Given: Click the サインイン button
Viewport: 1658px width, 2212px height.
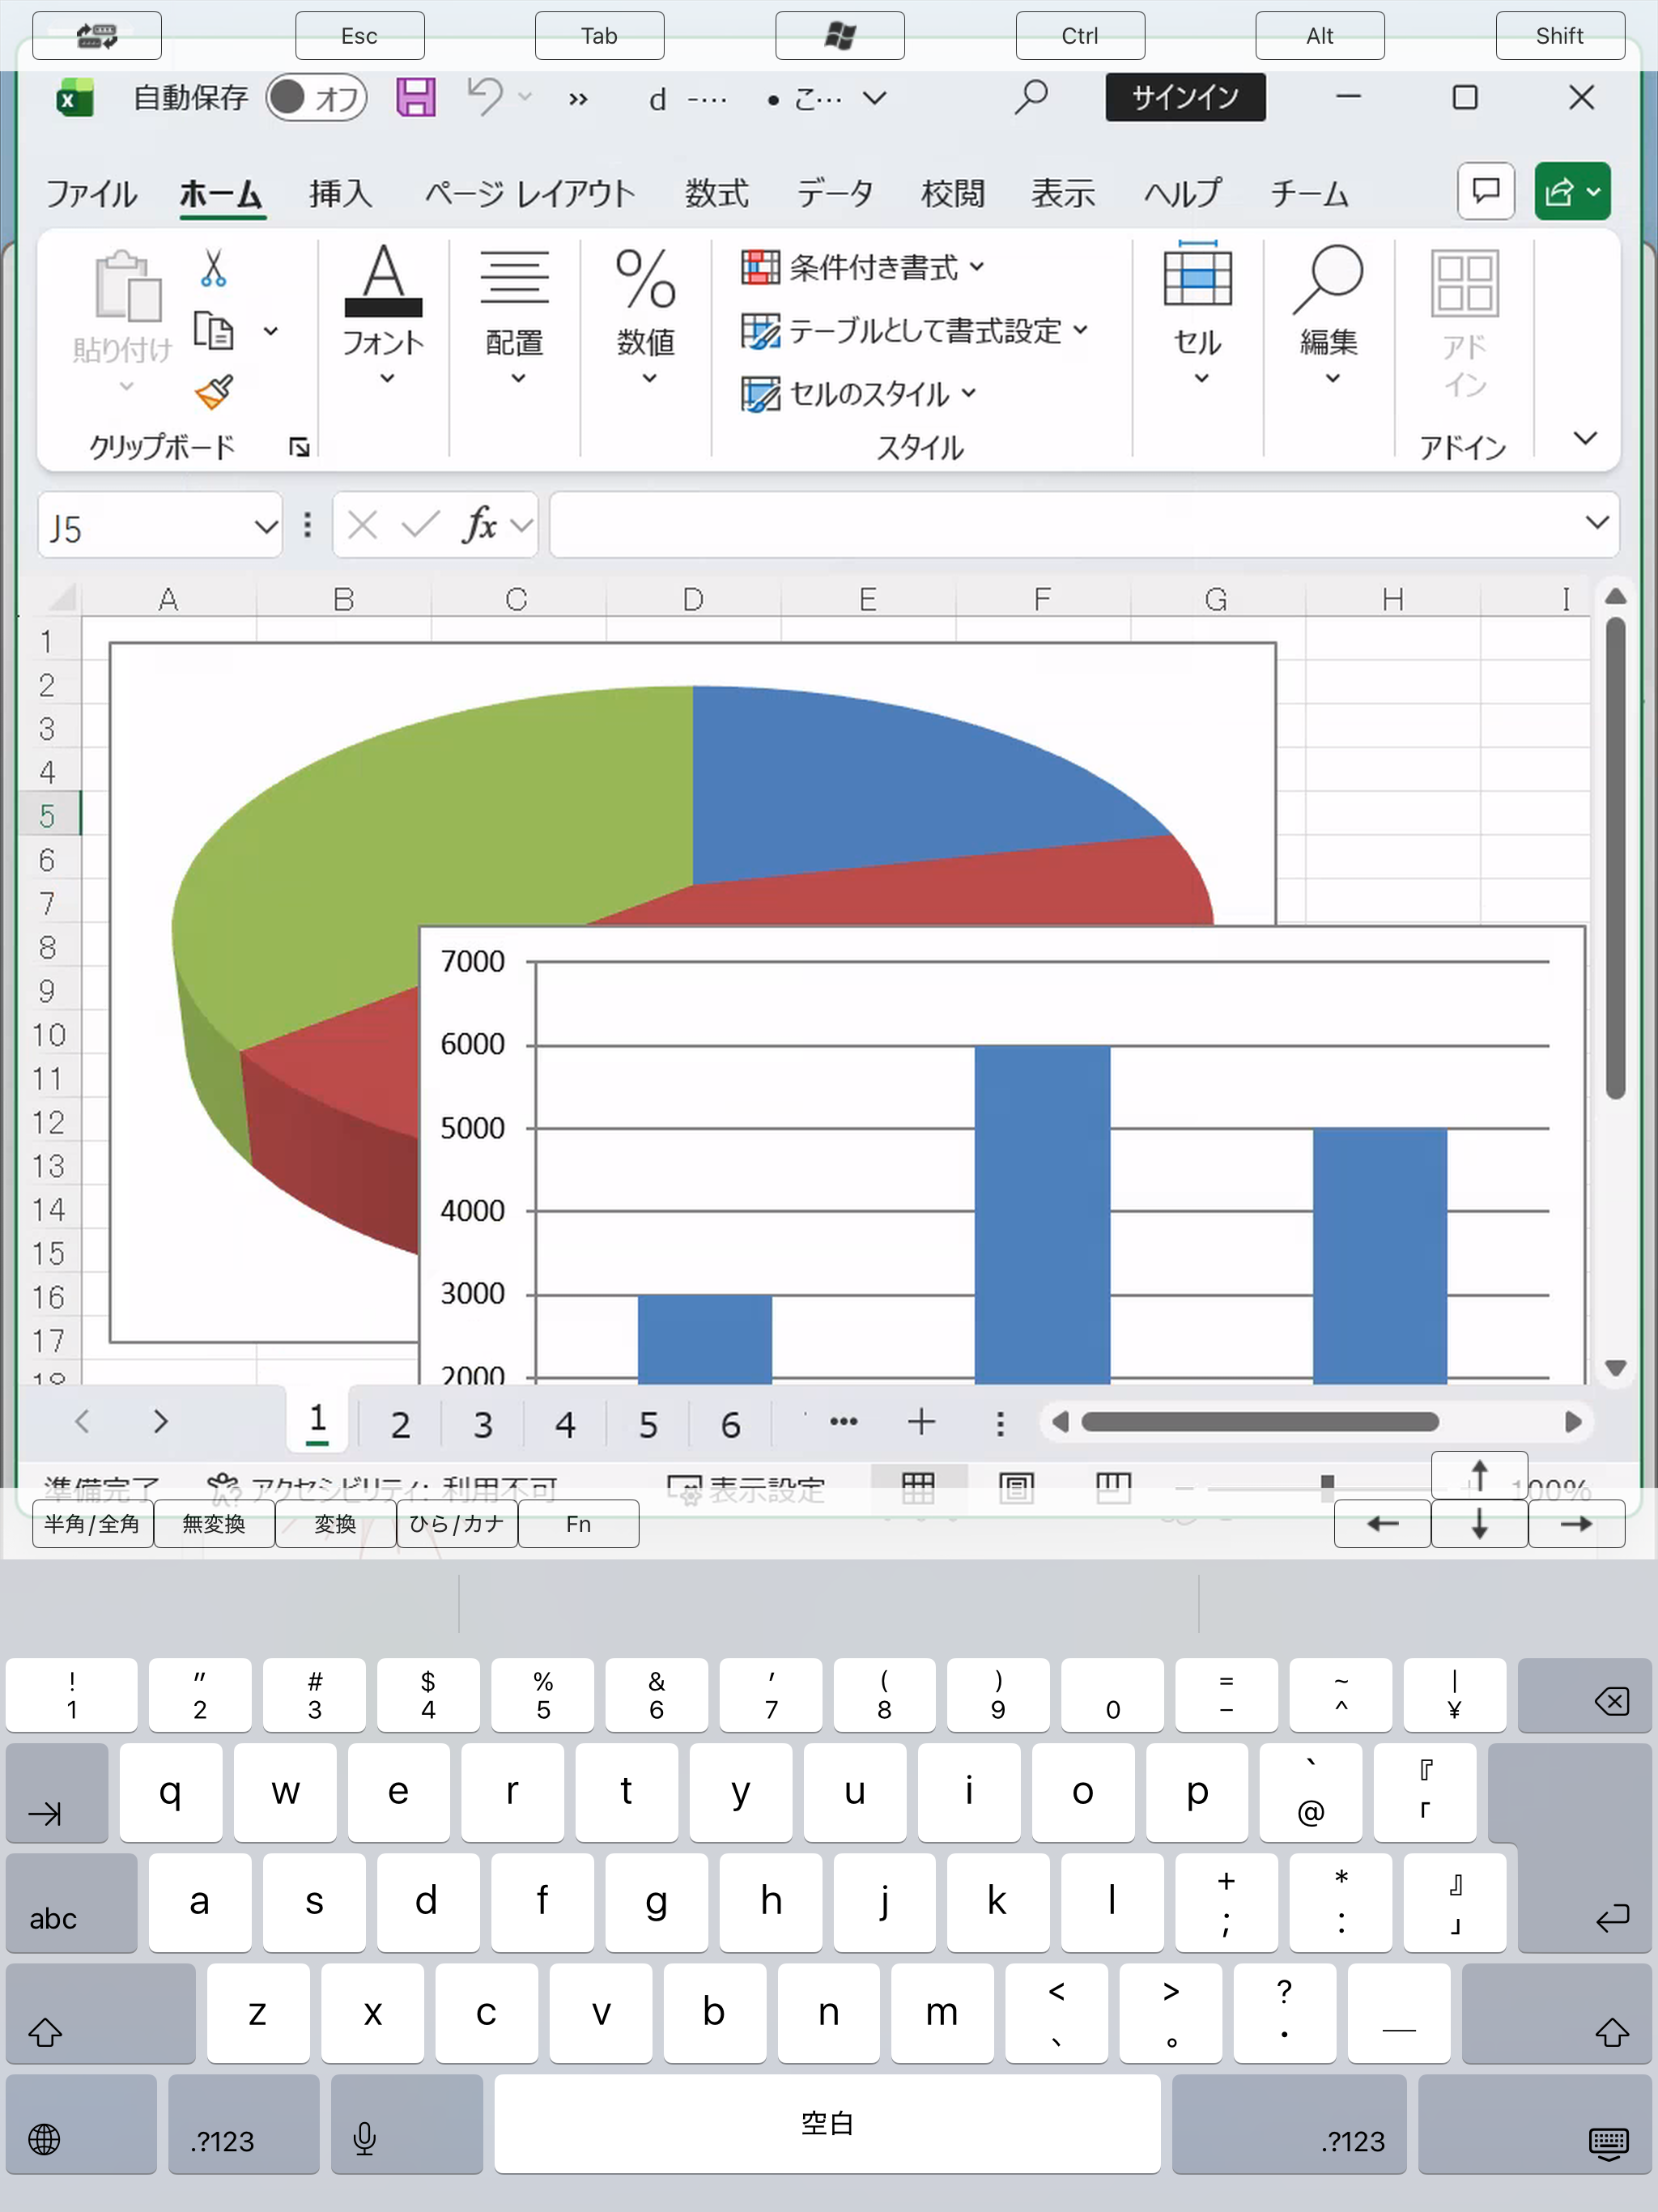Looking at the screenshot, I should coord(1184,97).
